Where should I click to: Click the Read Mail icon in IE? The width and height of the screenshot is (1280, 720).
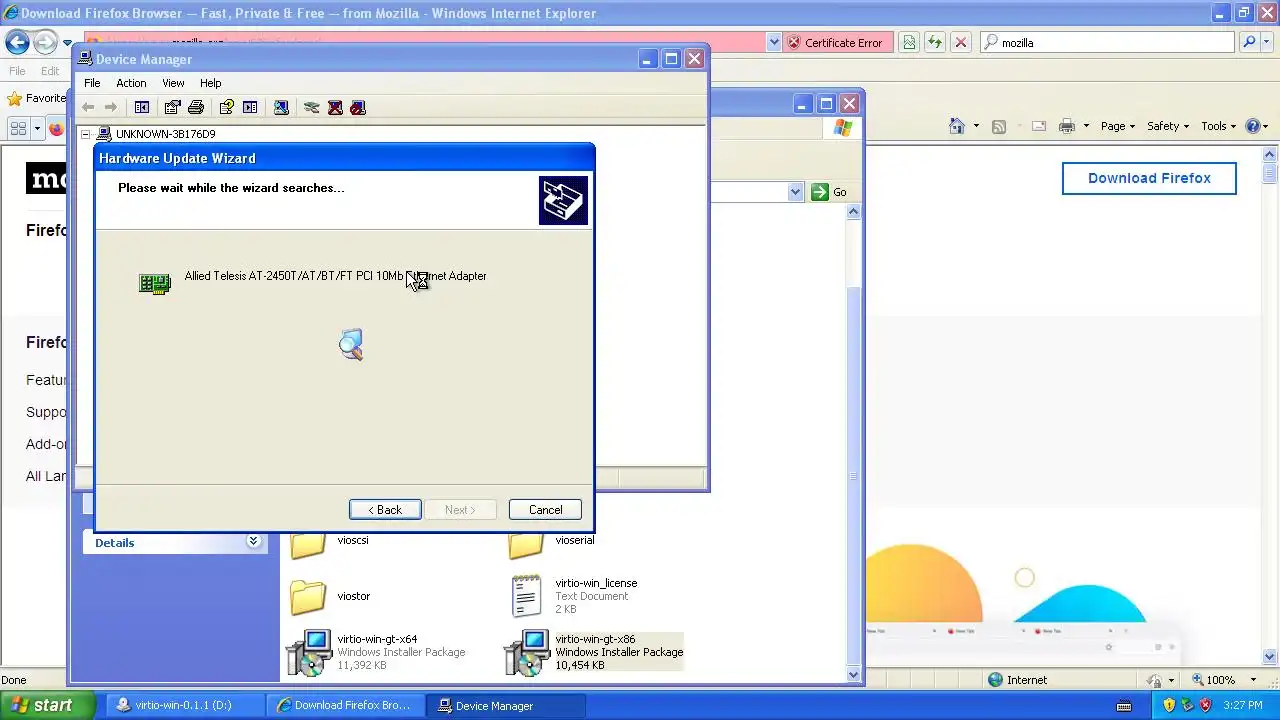coord(1039,126)
